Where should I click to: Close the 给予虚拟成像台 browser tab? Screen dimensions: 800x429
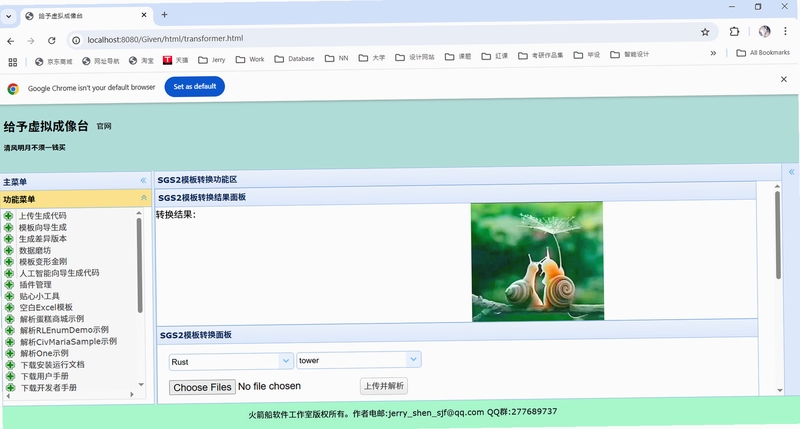tap(144, 15)
